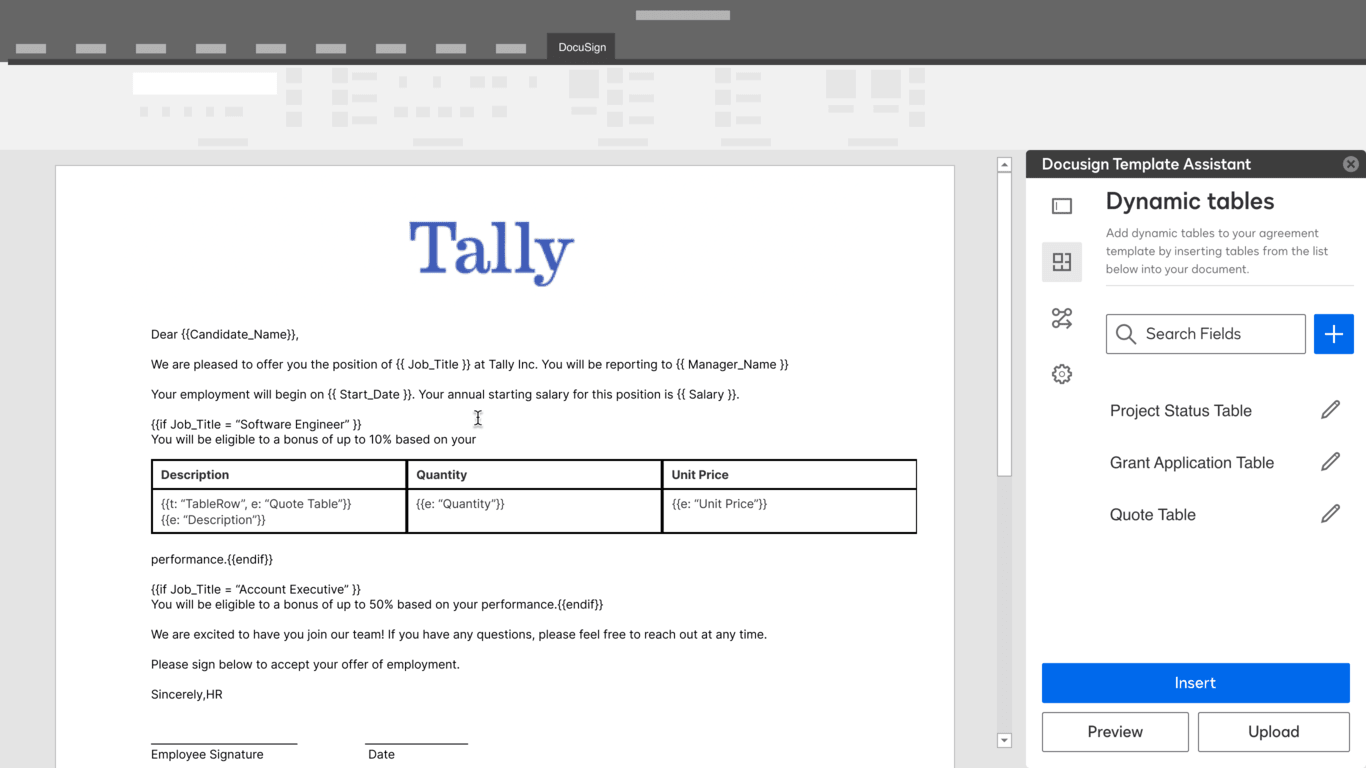Select Grant Application Table entry
1366x768 pixels.
pos(1191,463)
